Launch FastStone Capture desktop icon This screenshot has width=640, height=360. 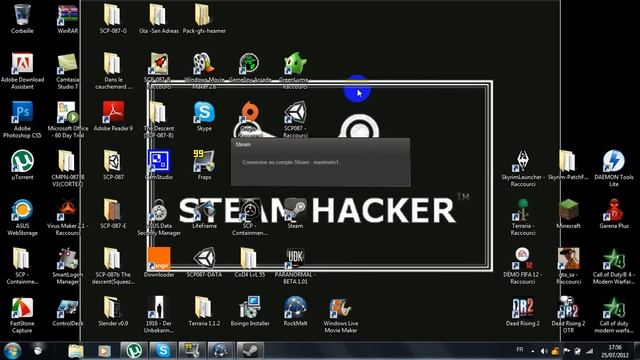22,315
